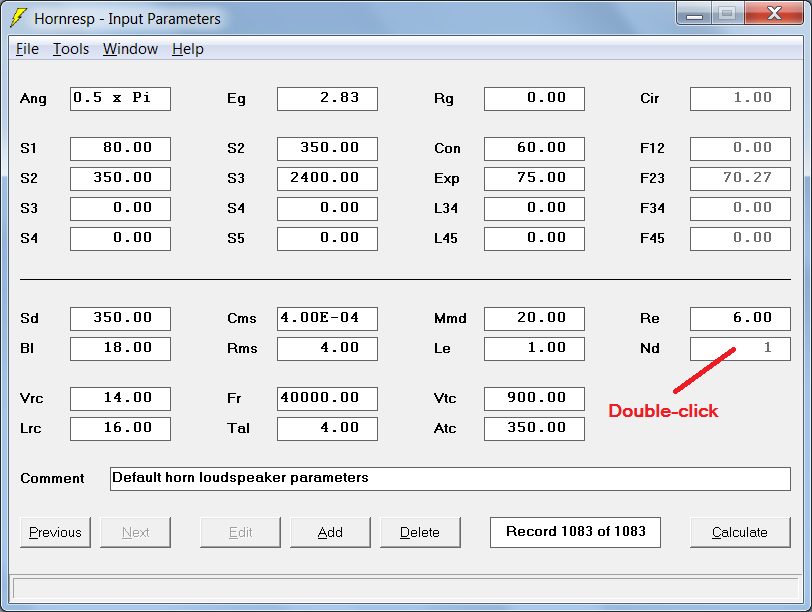The image size is (812, 612).
Task: Delete the current record
Action: (420, 532)
